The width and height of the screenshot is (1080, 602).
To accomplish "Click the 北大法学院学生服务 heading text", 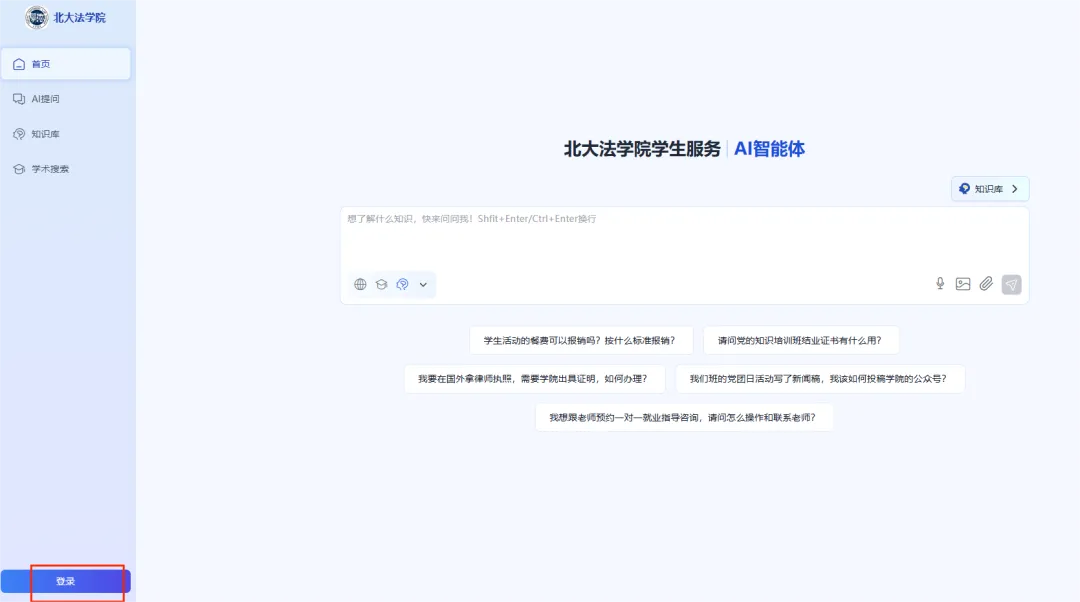I will click(x=642, y=149).
